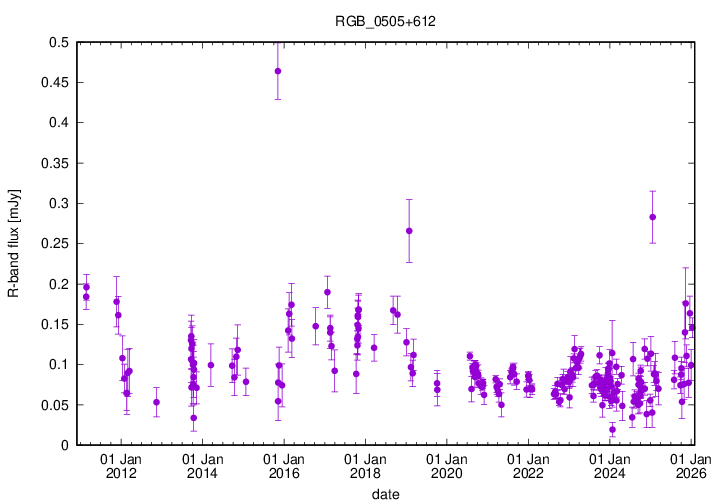720x504 pixels.
Task: Click the 01 Jan 2022 x-axis tick label
Action: [x=528, y=466]
